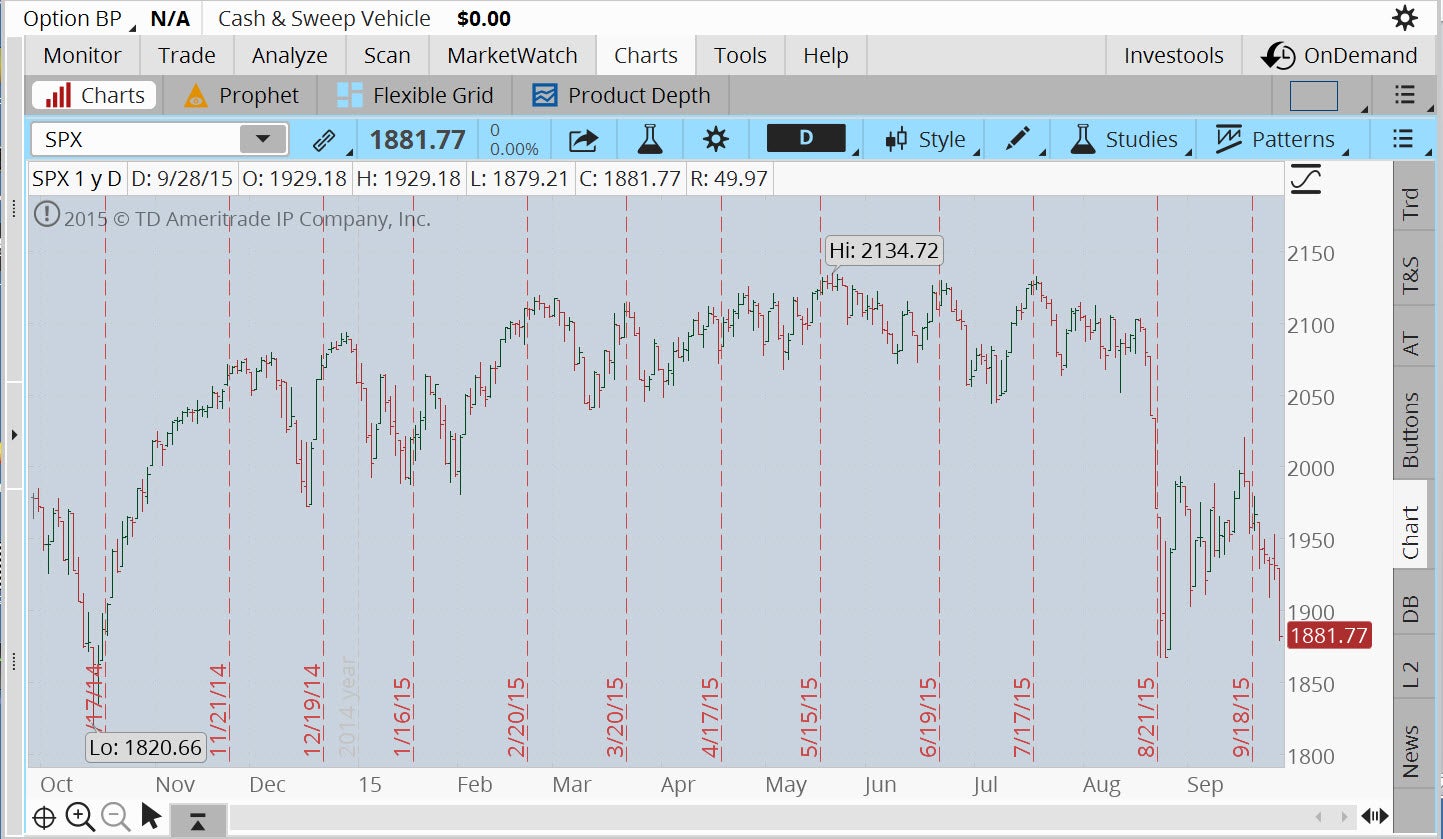Open the settings gear in title bar
1443x839 pixels.
[x=1405, y=18]
